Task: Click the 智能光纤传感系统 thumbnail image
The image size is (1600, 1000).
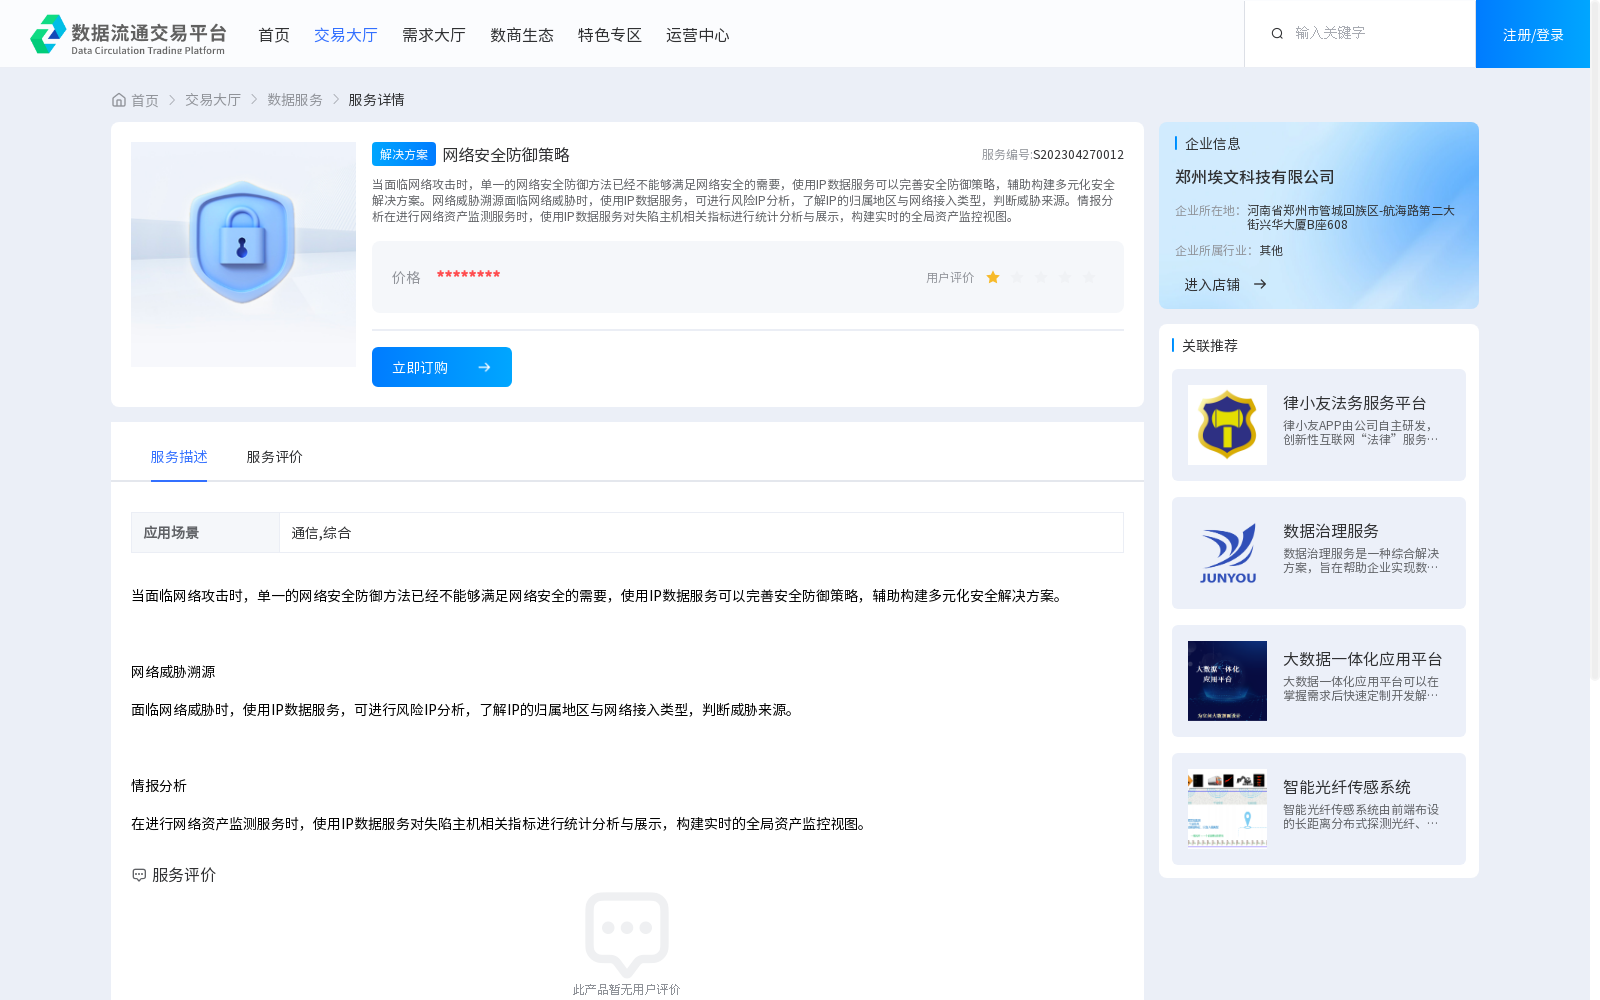Action: pos(1227,809)
